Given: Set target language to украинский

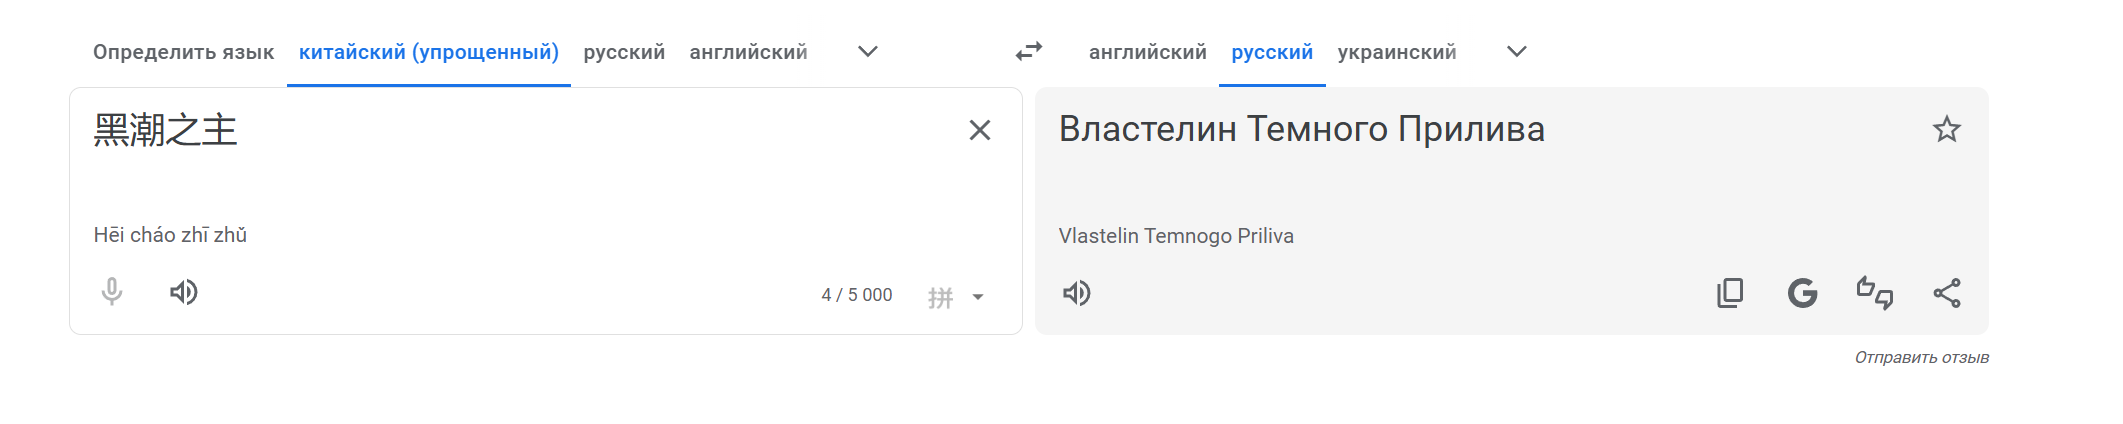Looking at the screenshot, I should pos(1396,52).
